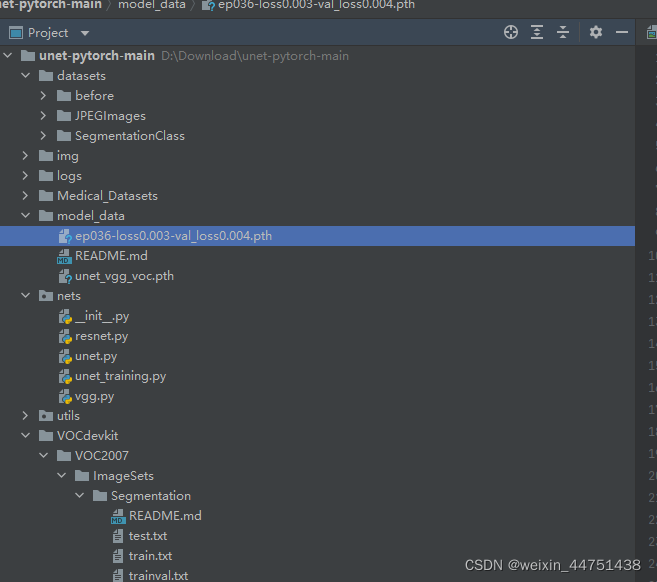Expand the logs folder
The image size is (657, 582).
click(x=25, y=176)
